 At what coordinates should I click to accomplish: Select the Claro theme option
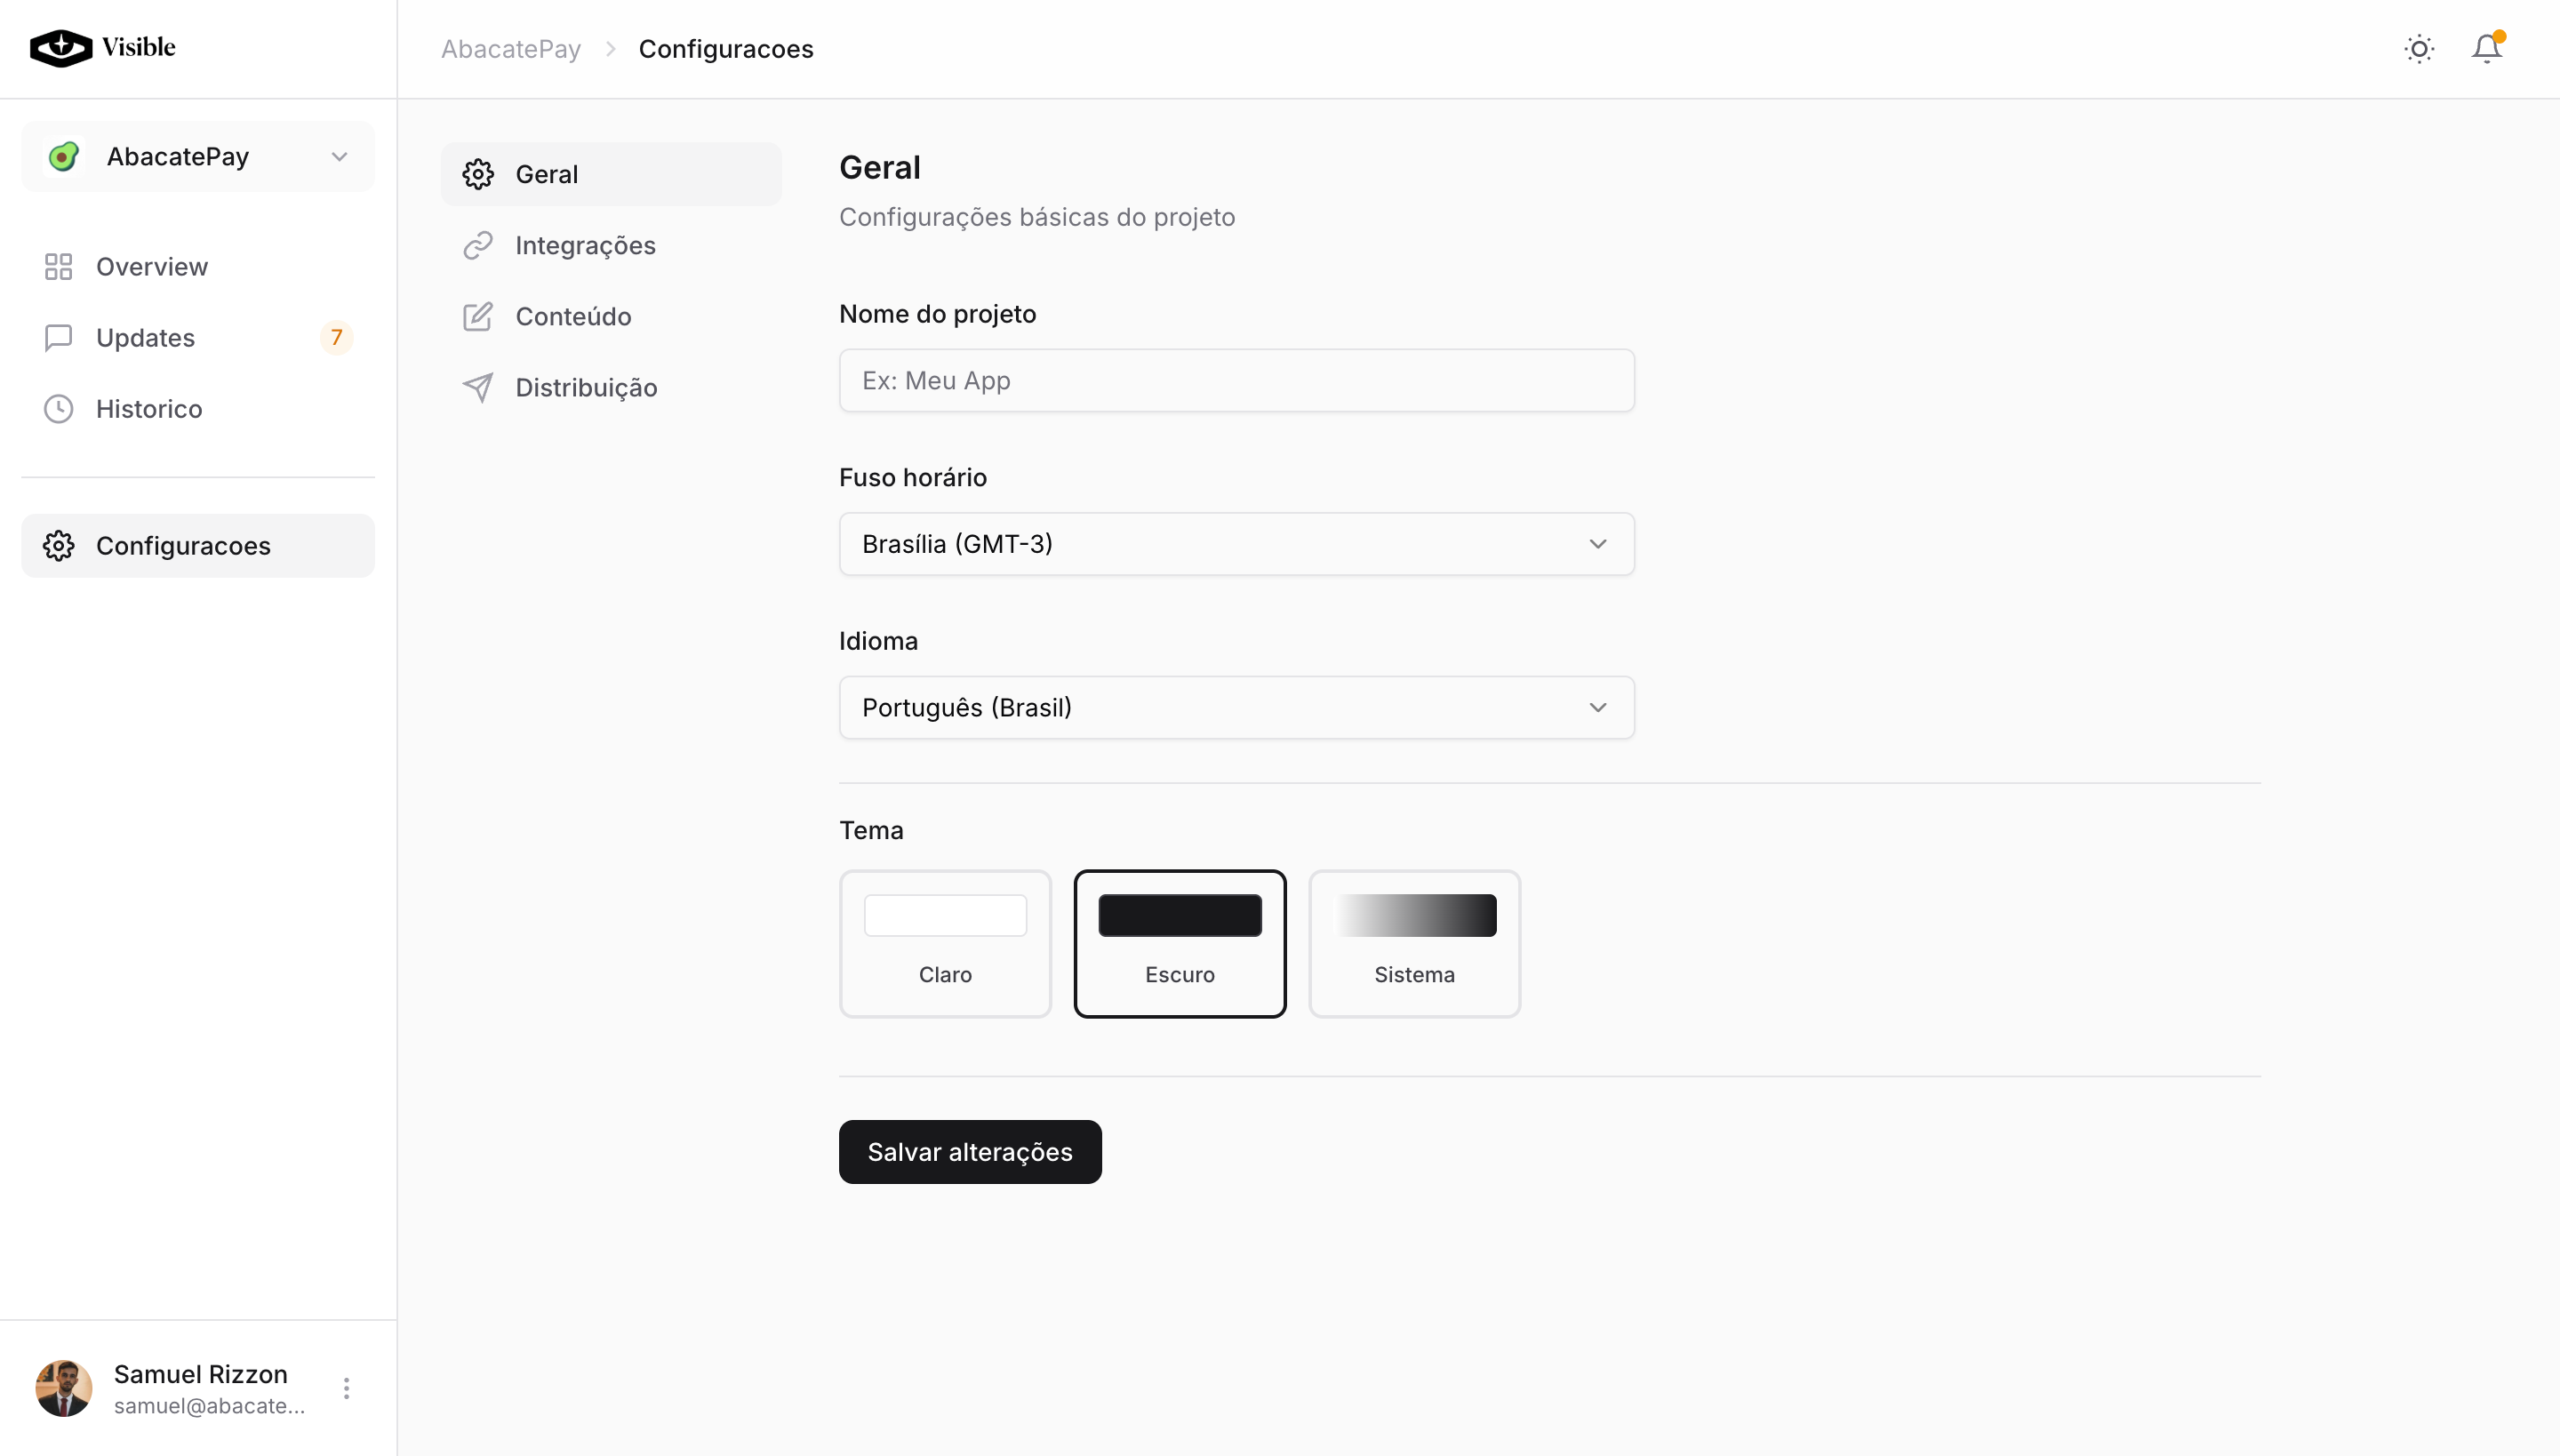[x=945, y=943]
